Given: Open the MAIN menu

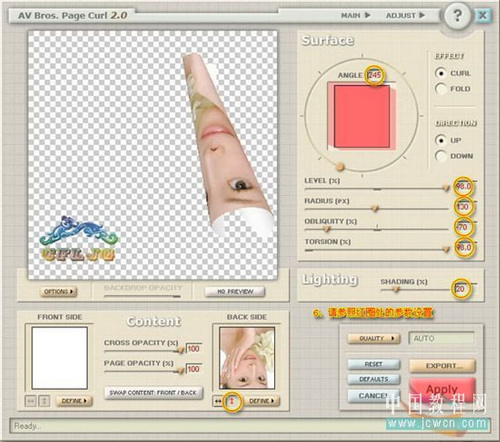Looking at the screenshot, I should pos(355,15).
